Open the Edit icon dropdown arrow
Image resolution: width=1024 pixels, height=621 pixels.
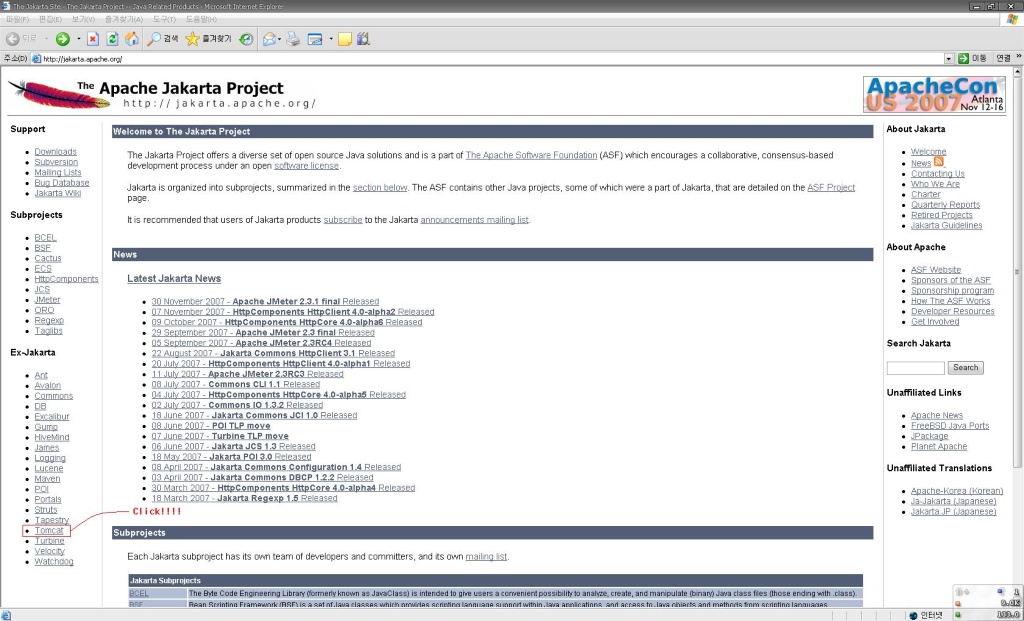click(x=330, y=39)
